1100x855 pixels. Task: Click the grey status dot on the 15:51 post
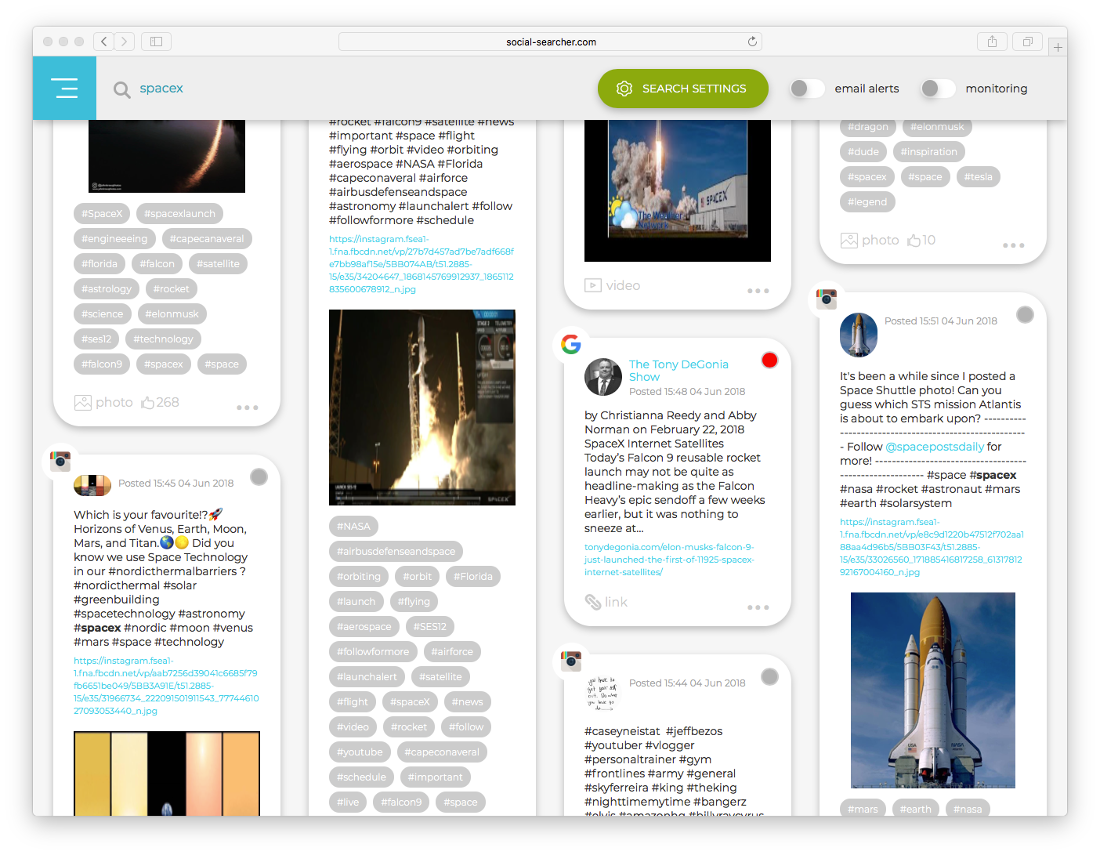1025,315
